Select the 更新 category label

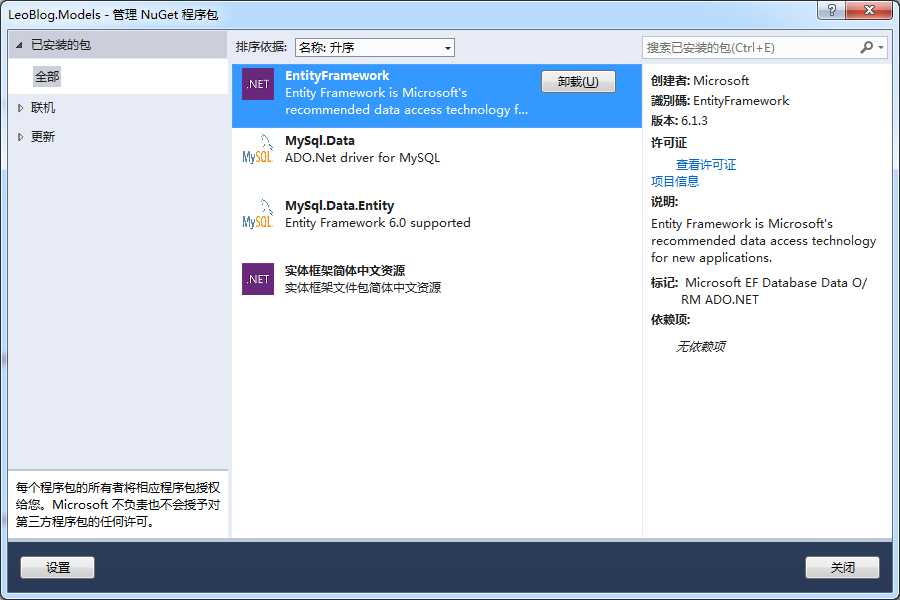(x=43, y=137)
